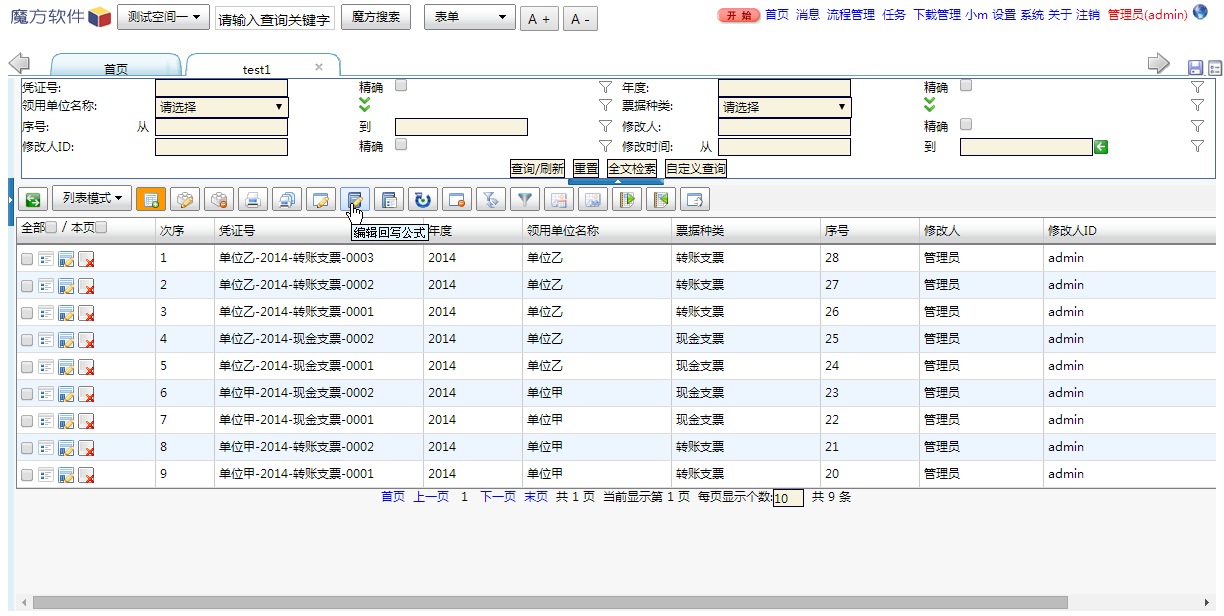Check the 精确 checkbox for 凭证号

coord(401,85)
